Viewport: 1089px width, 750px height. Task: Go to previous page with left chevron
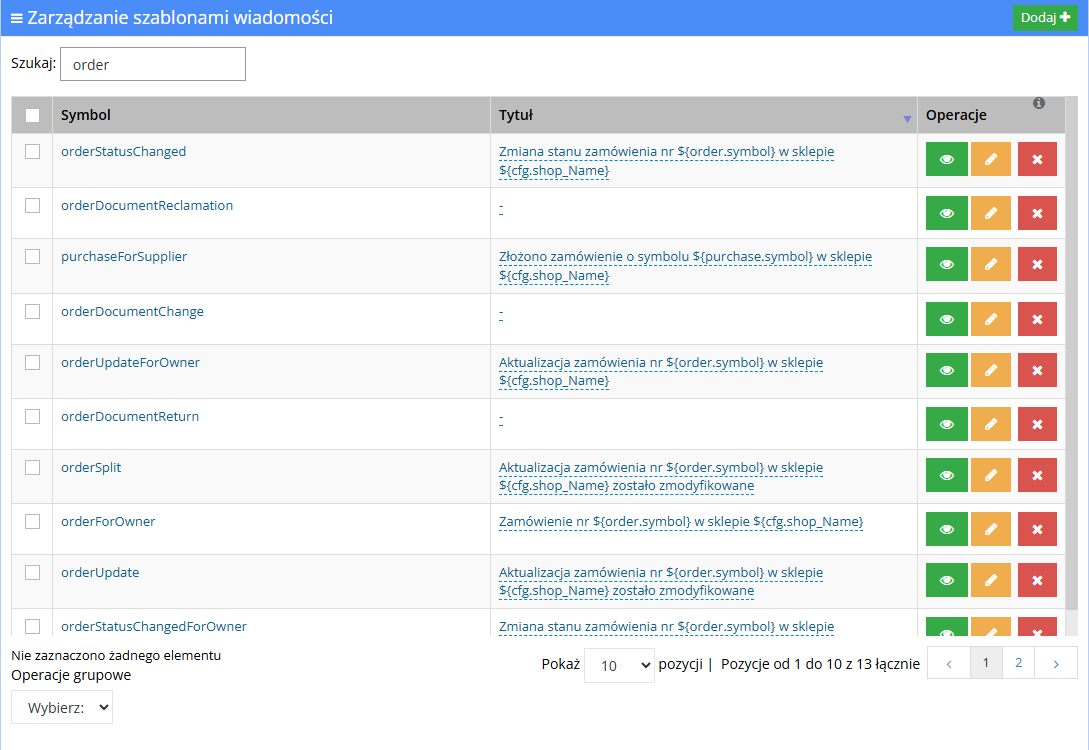click(x=949, y=663)
